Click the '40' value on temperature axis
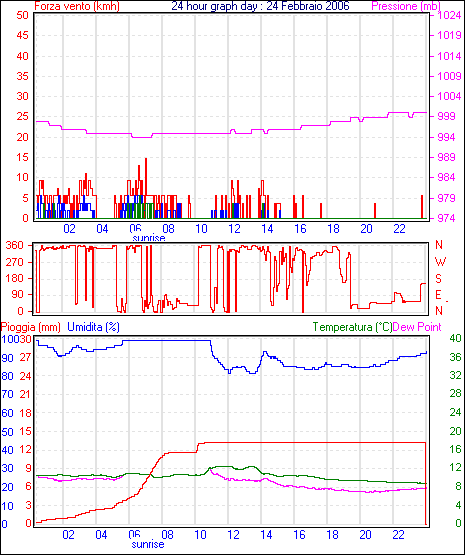The height and width of the screenshot is (556, 465). click(x=455, y=338)
